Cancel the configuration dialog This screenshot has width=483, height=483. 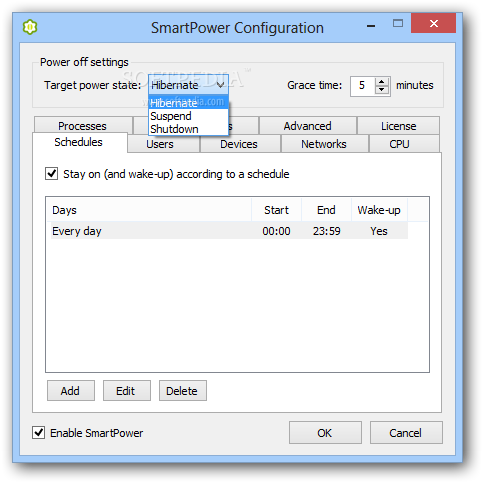(x=406, y=433)
